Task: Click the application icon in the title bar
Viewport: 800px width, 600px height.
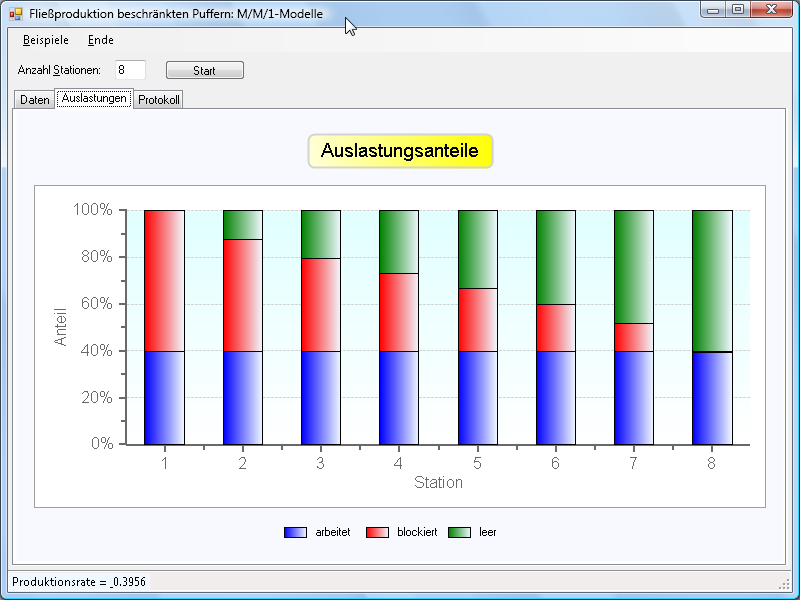Action: coord(15,12)
